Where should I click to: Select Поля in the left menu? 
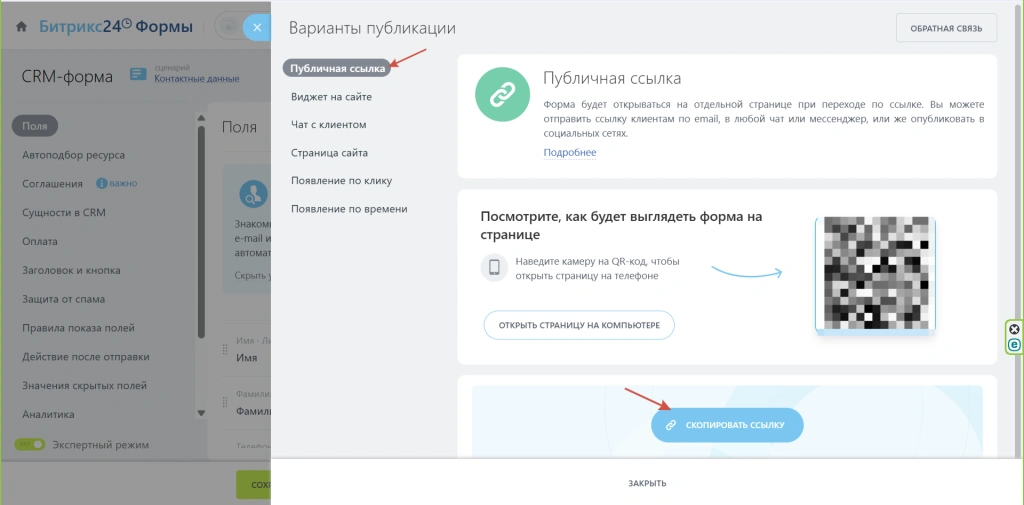coord(35,126)
